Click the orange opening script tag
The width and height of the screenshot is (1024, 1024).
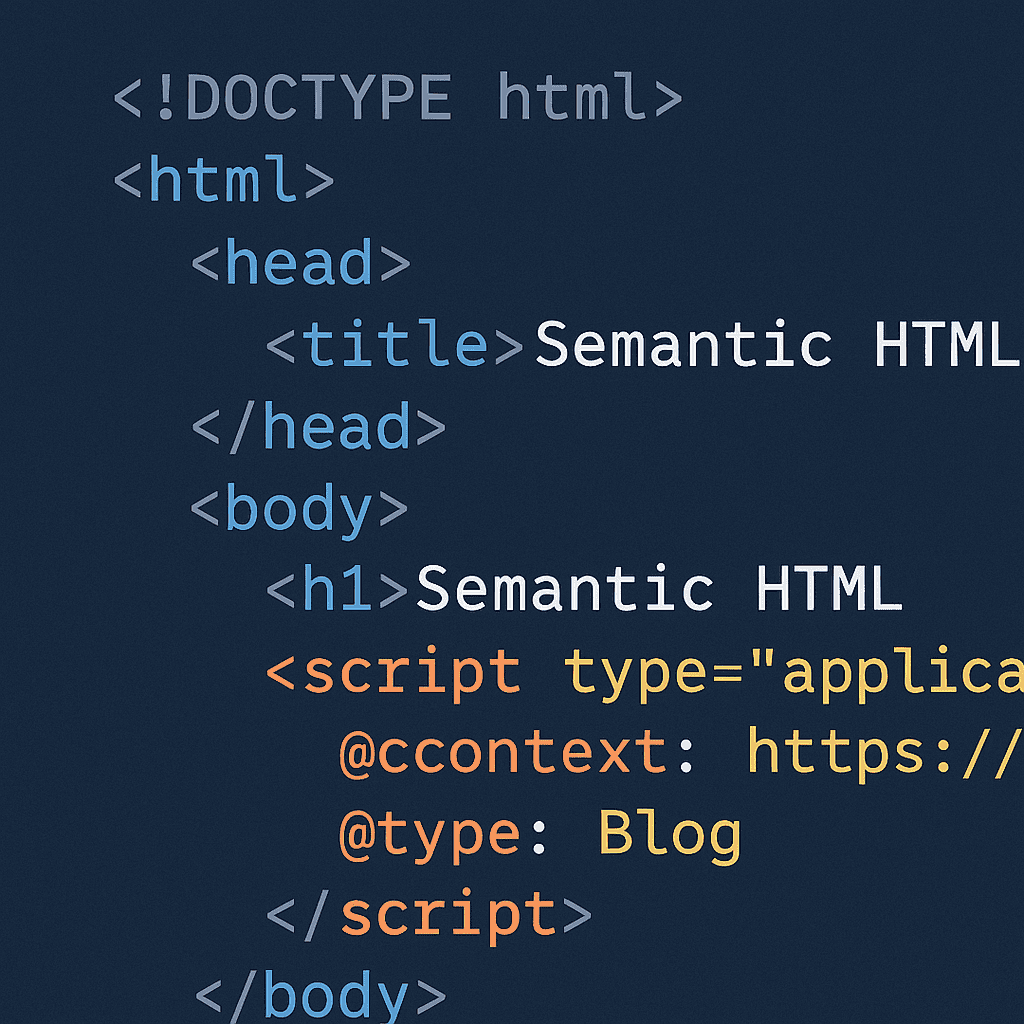(x=393, y=672)
